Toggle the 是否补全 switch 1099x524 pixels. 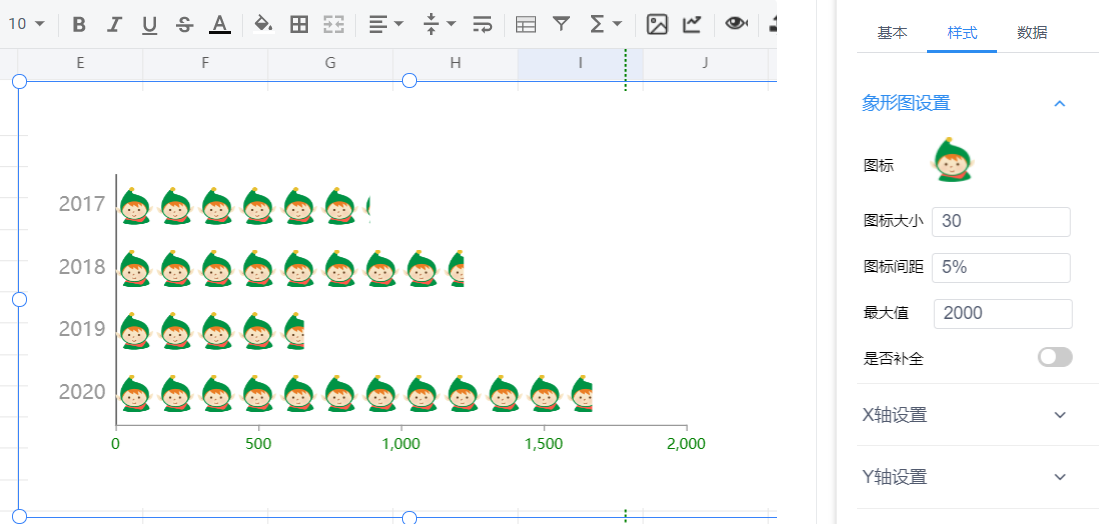[x=1055, y=357]
